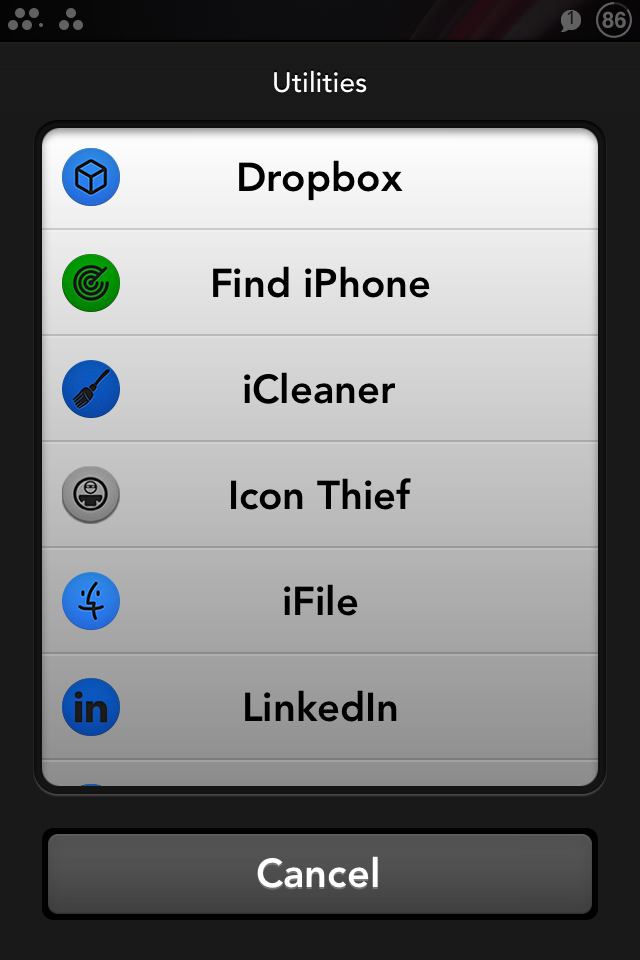Tap the blue iFile Finder icon
The height and width of the screenshot is (960, 640).
(91, 601)
